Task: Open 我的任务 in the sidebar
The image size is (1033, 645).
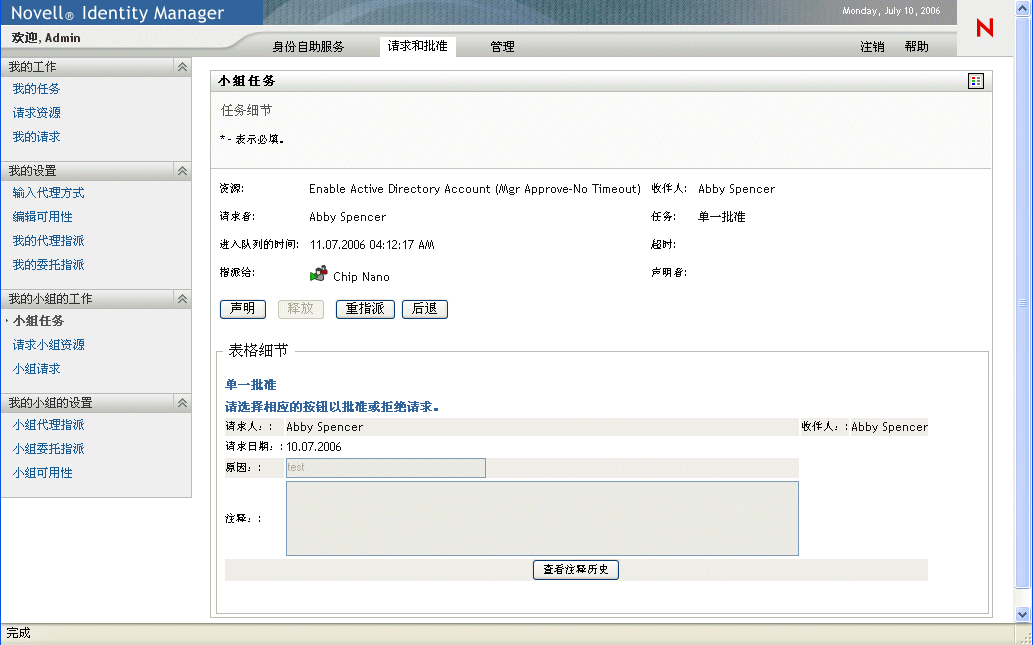Action: click(x=36, y=89)
